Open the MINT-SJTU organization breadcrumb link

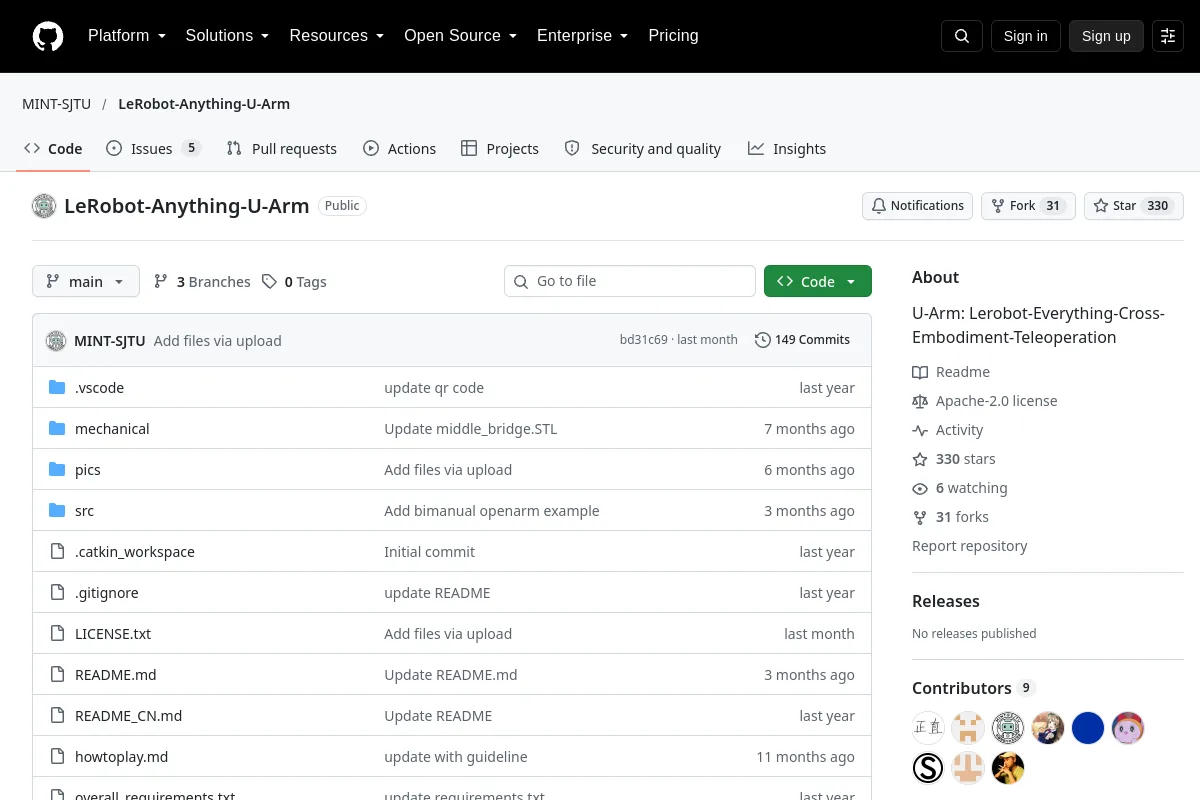(56, 104)
